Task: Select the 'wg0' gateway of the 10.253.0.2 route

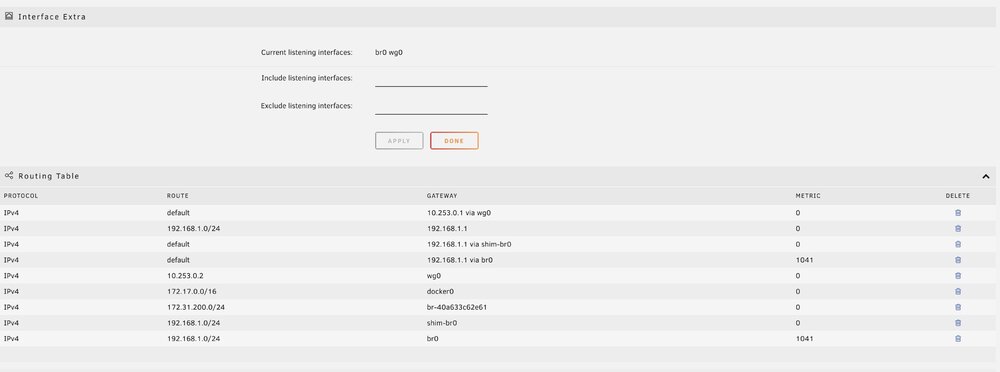Action: coord(434,276)
